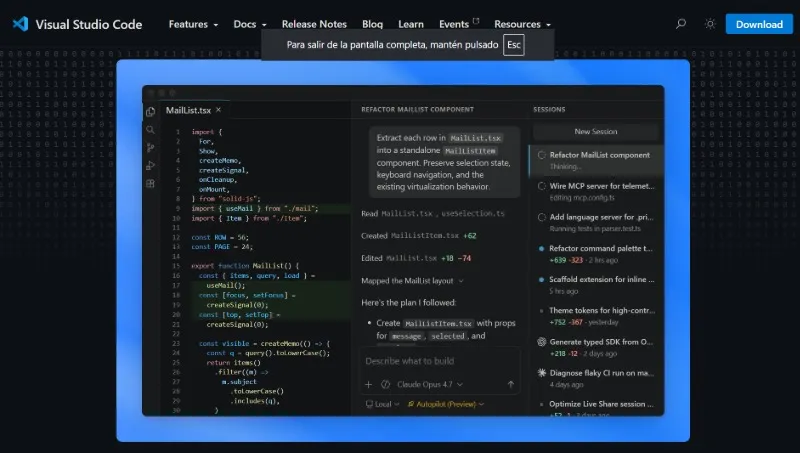Open the Local target dropdown
The width and height of the screenshot is (800, 453).
coord(383,404)
